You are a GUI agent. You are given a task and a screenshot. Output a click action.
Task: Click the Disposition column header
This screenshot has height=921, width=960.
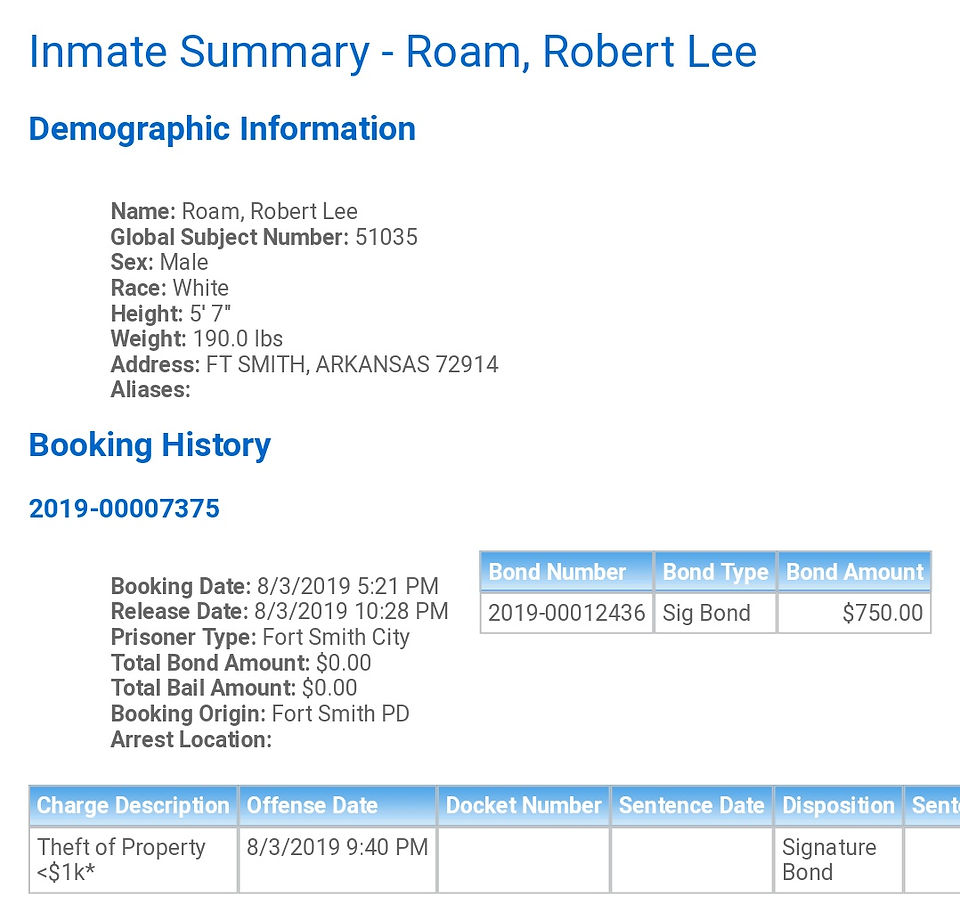tap(838, 805)
